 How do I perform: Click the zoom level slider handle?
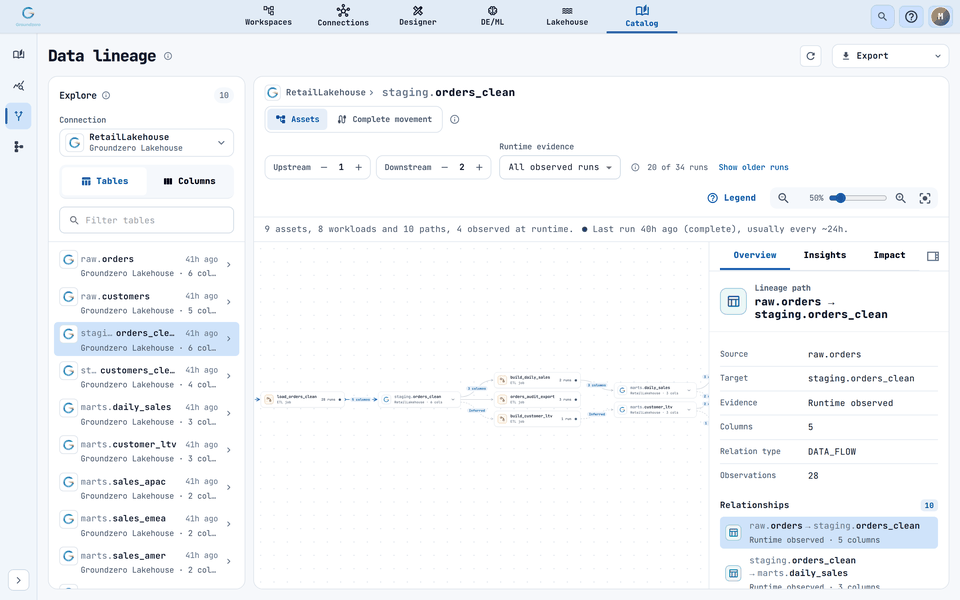[x=841, y=198]
